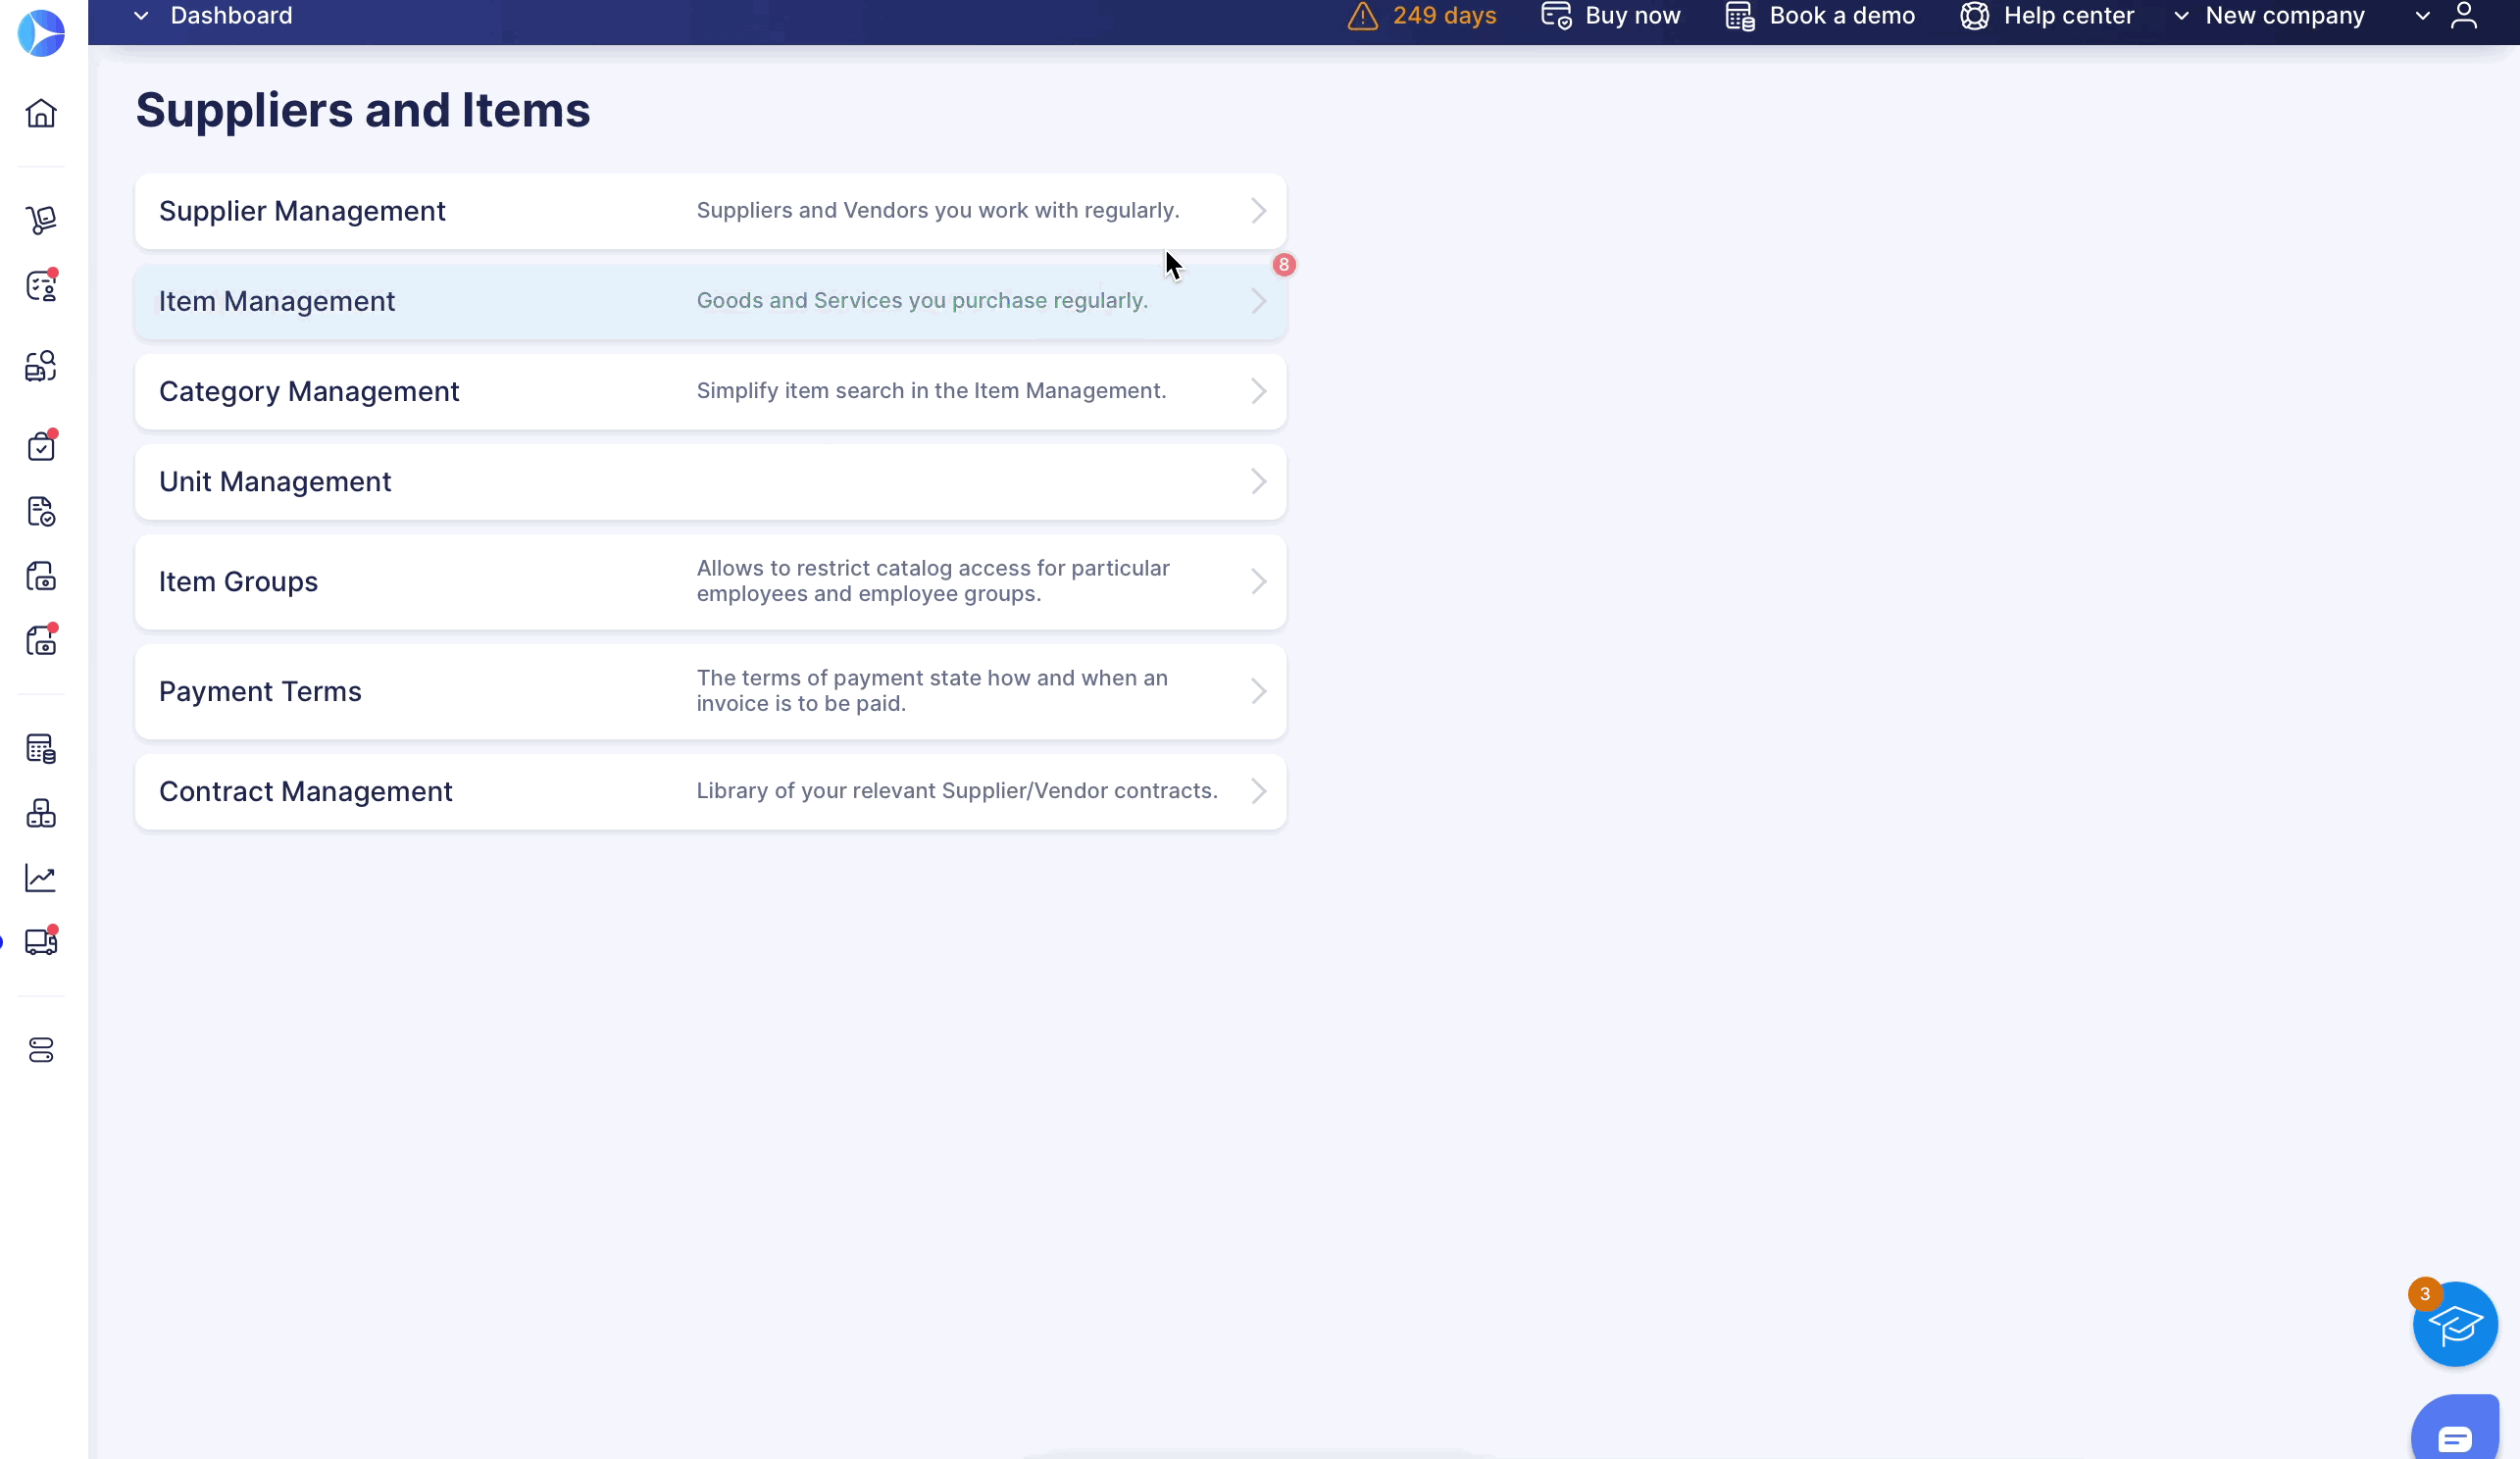
Task: Open the money document icon with red dot
Action: pos(41,640)
